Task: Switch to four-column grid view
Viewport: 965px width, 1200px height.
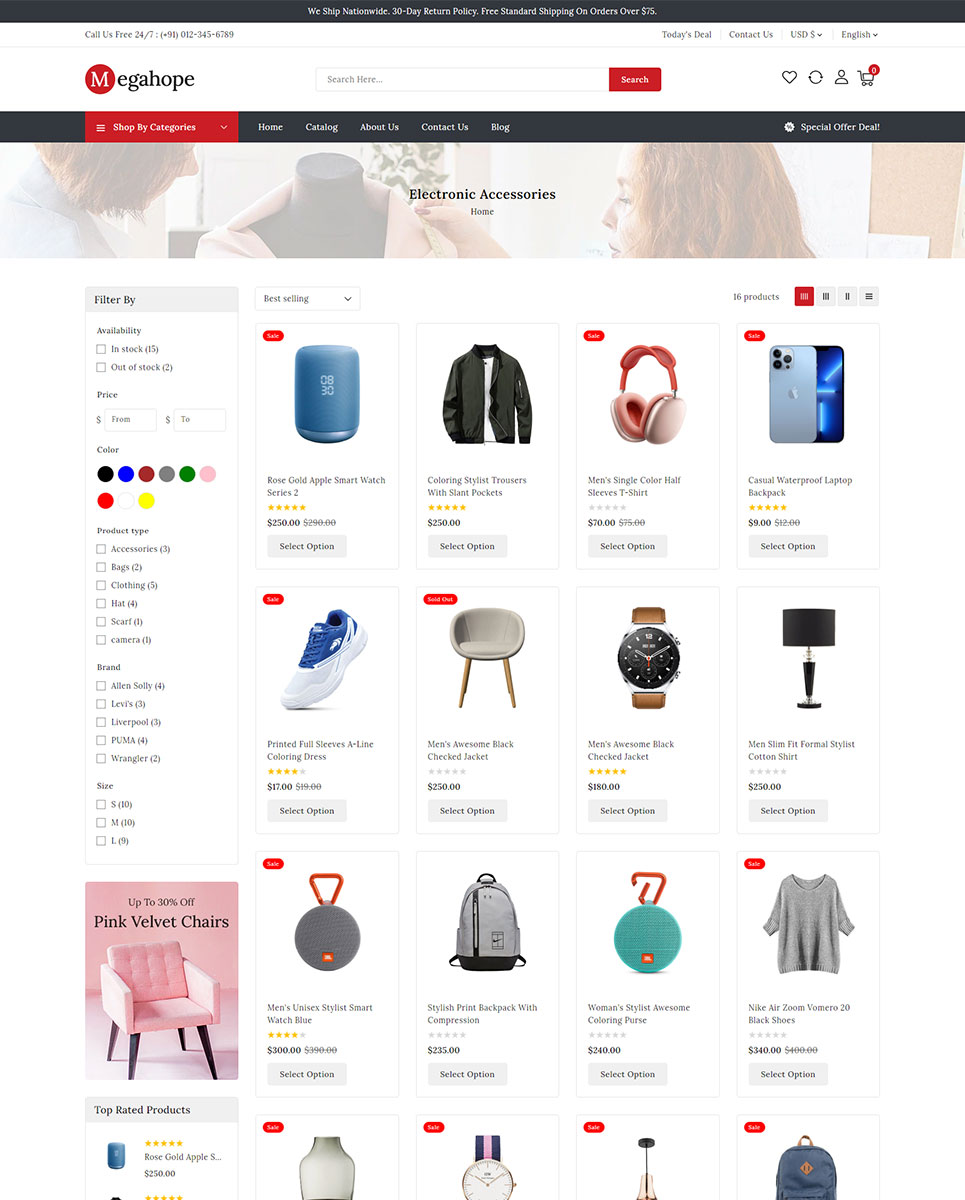Action: point(804,296)
